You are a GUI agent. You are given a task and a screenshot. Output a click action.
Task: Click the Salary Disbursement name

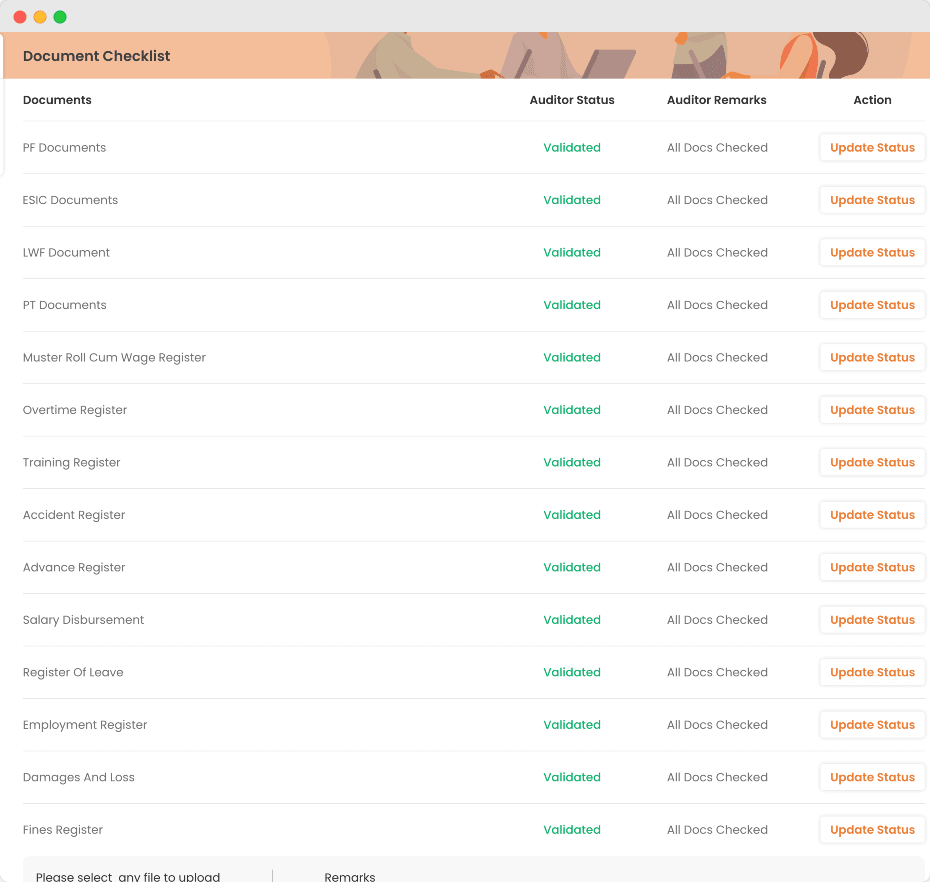[83, 620]
